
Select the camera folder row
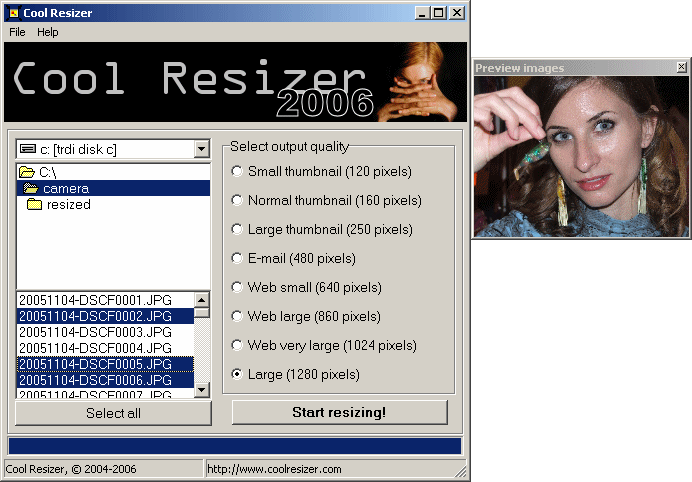[x=113, y=188]
